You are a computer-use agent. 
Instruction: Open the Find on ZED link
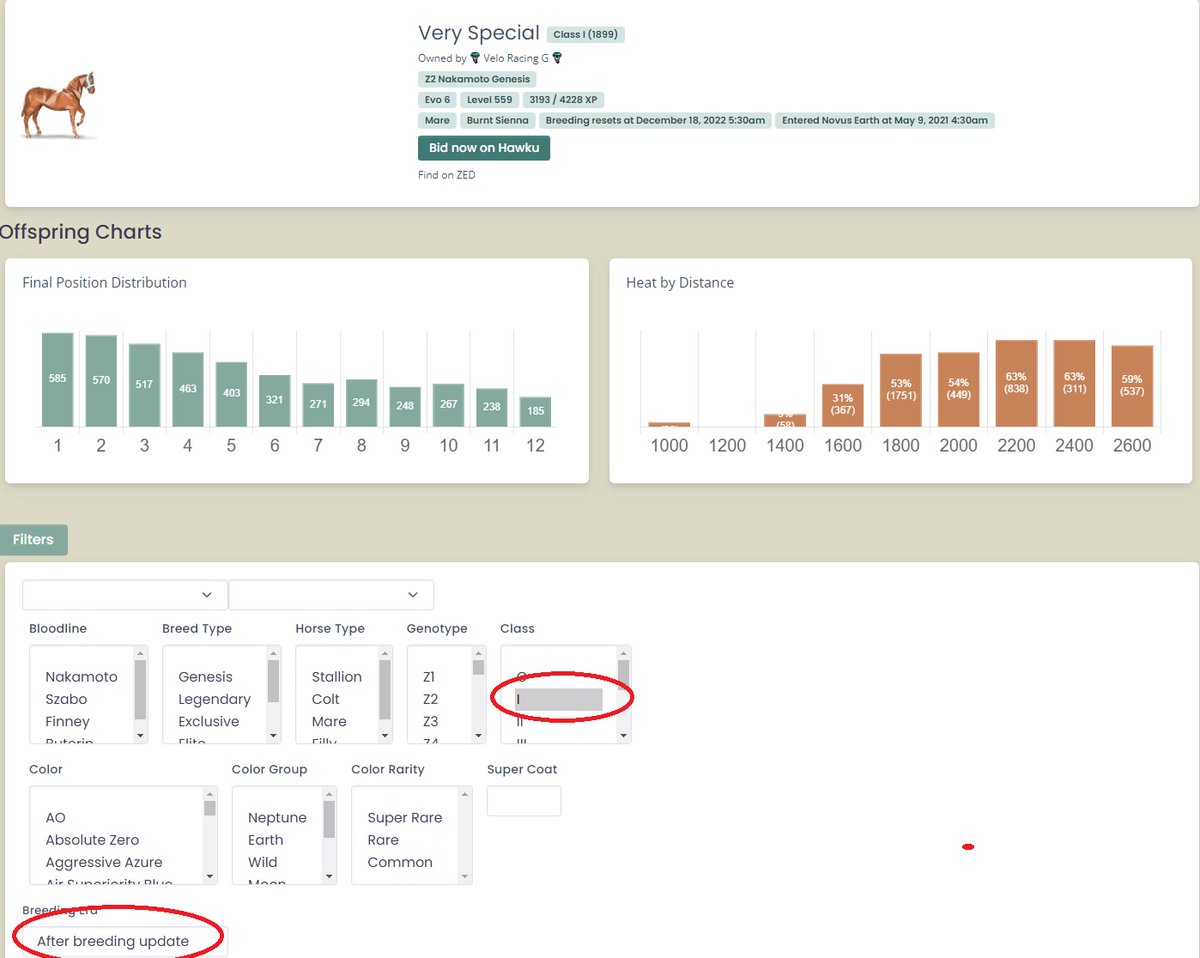(447, 175)
